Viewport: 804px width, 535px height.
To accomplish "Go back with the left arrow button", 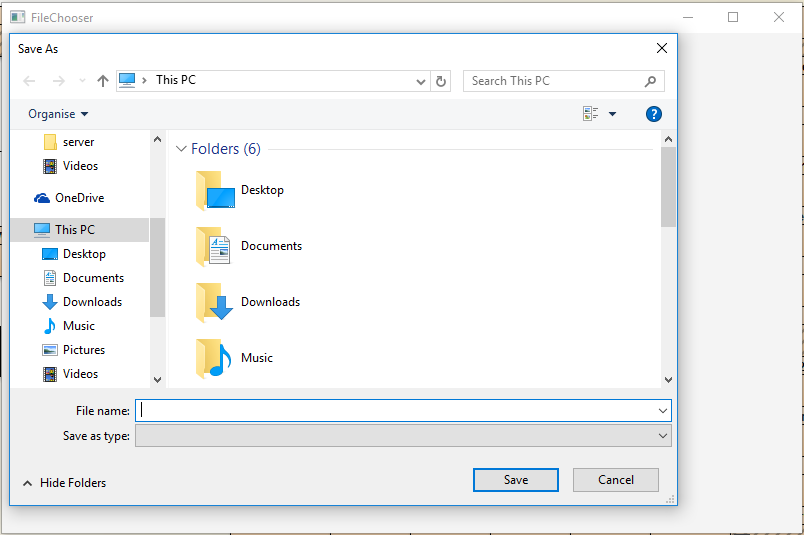I will [30, 81].
